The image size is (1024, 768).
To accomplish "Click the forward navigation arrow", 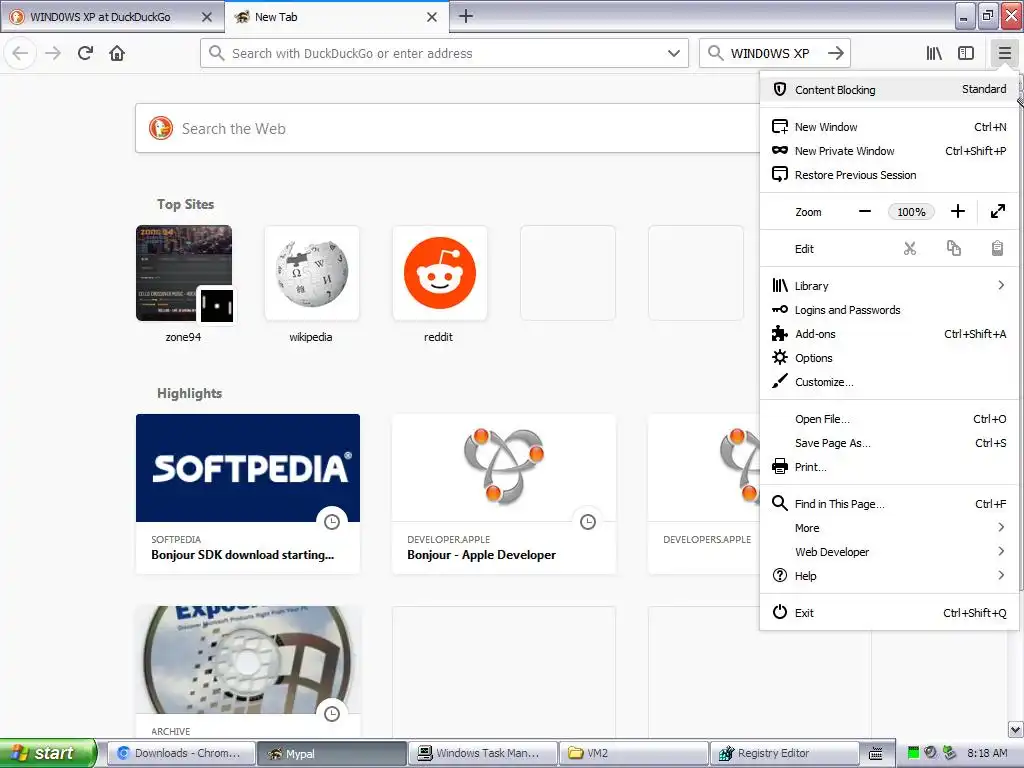I will (x=53, y=53).
